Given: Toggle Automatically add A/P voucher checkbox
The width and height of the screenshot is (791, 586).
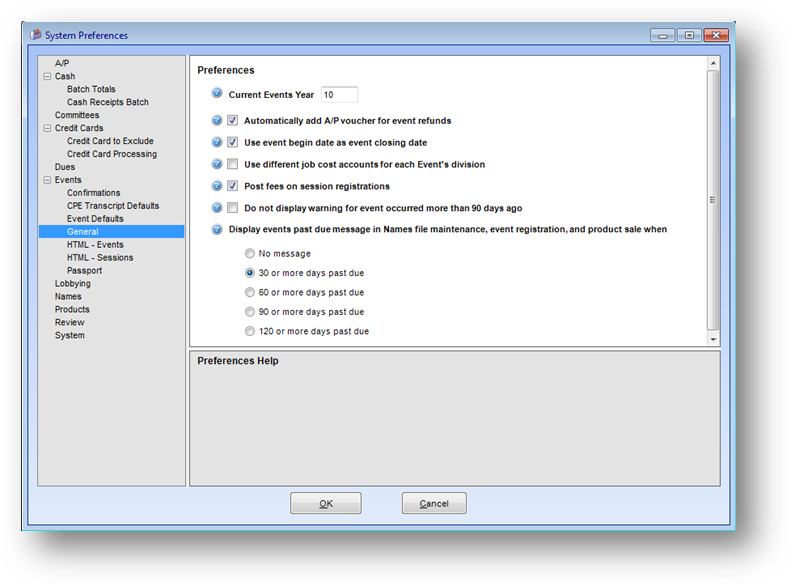Looking at the screenshot, I should coord(232,120).
